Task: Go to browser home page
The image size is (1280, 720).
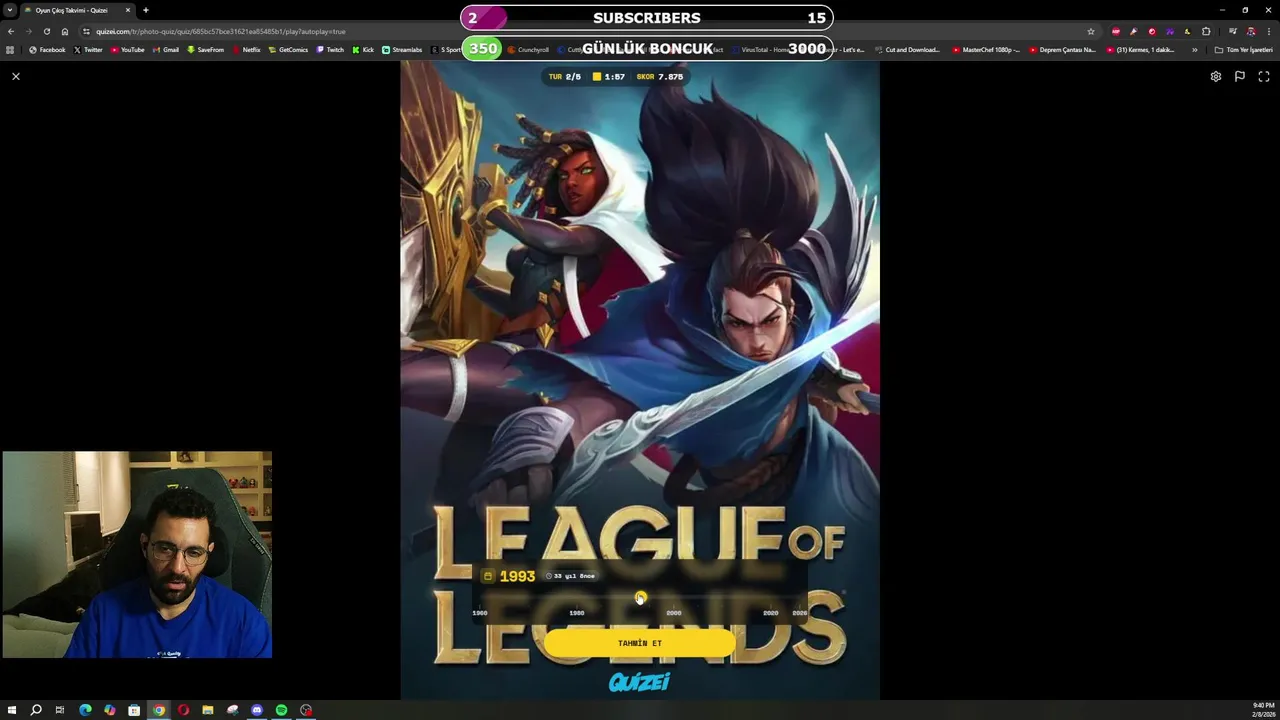Action: [65, 31]
